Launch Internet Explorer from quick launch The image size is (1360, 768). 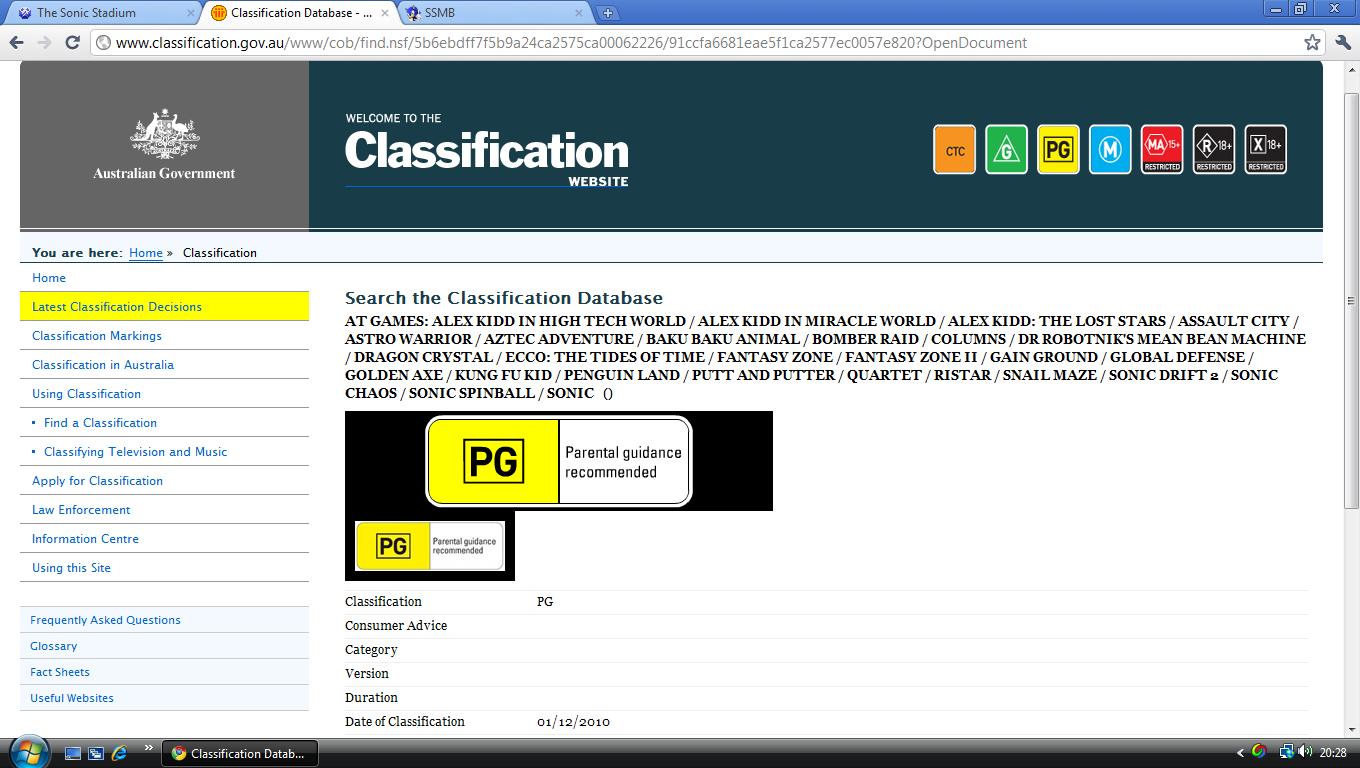pyautogui.click(x=120, y=753)
